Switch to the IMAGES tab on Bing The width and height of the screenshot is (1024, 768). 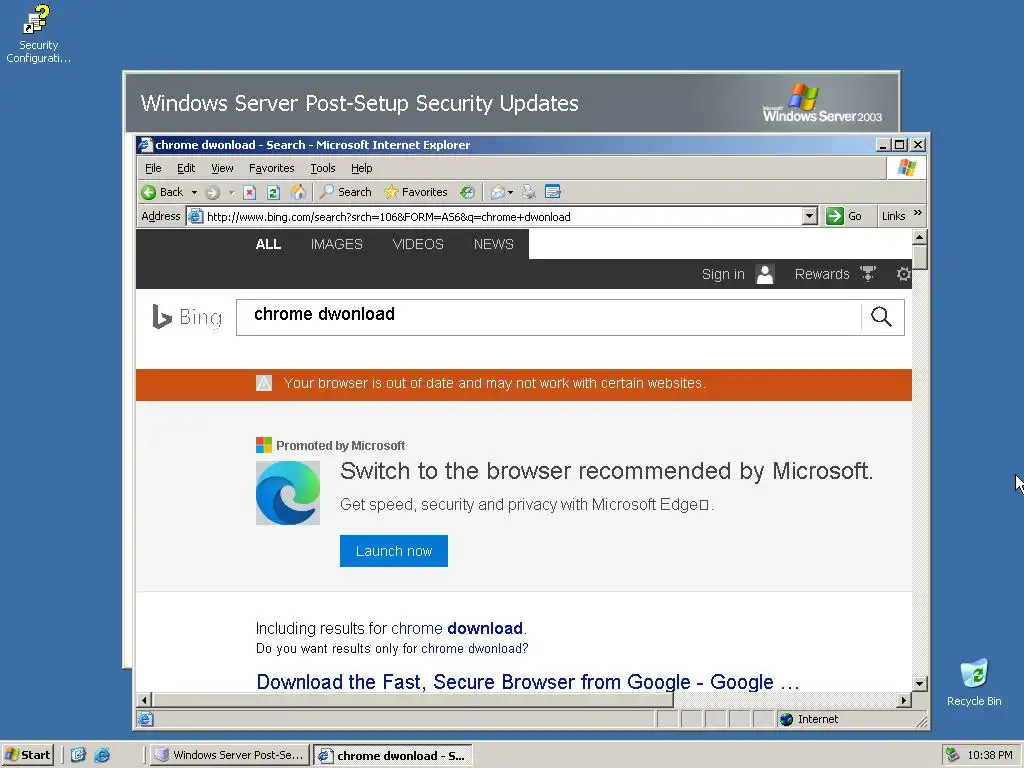336,244
